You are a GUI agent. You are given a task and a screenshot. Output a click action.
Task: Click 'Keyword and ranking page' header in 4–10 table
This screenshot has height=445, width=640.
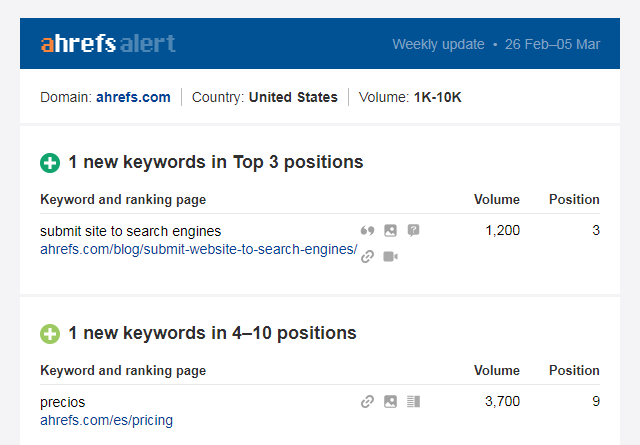click(123, 371)
